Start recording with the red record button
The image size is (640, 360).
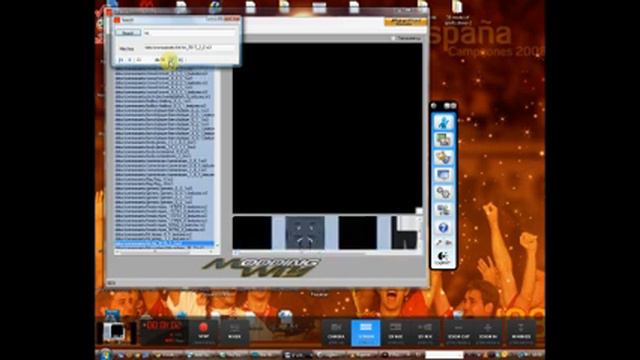tap(203, 331)
